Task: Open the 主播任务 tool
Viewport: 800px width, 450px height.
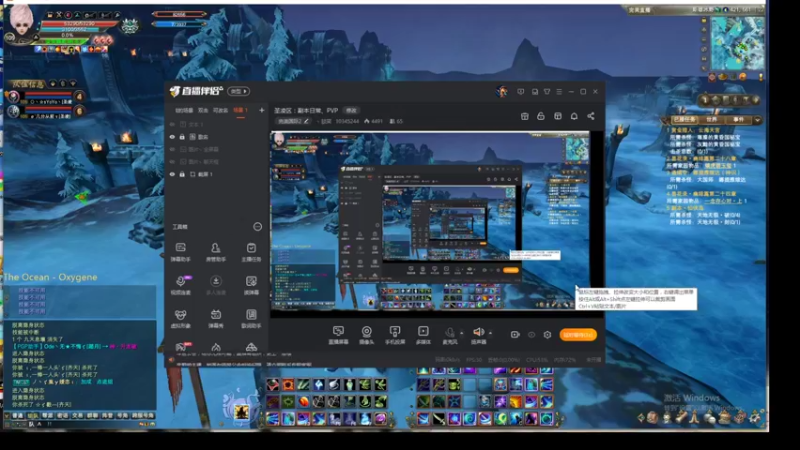Action: tap(251, 252)
